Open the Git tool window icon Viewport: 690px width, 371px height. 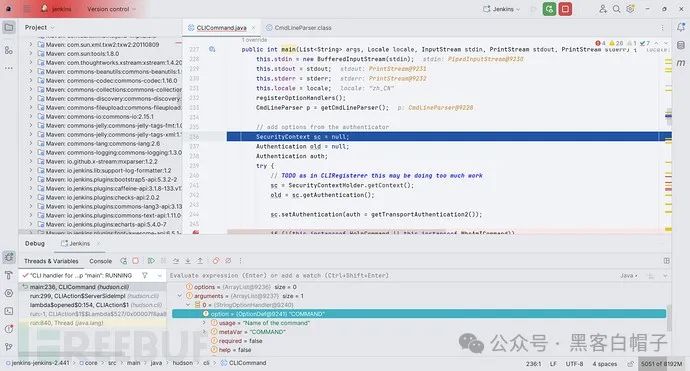[x=8, y=347]
